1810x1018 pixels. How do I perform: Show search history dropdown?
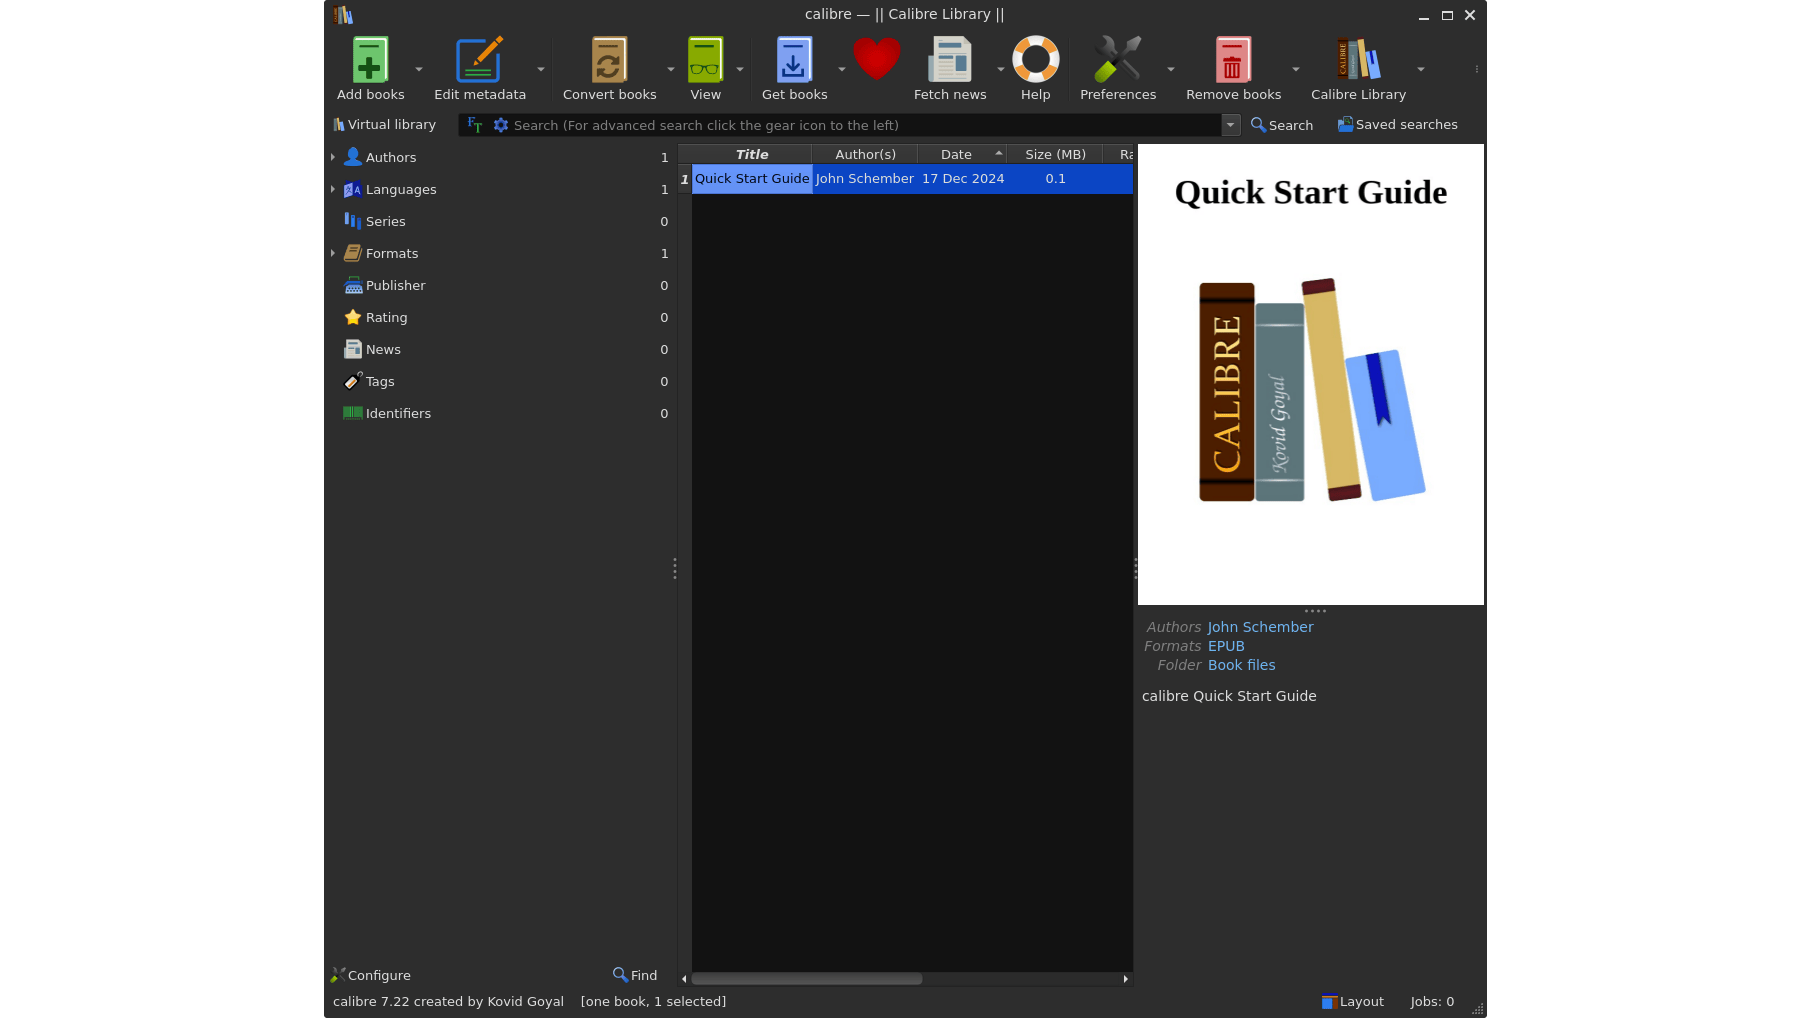point(1231,125)
